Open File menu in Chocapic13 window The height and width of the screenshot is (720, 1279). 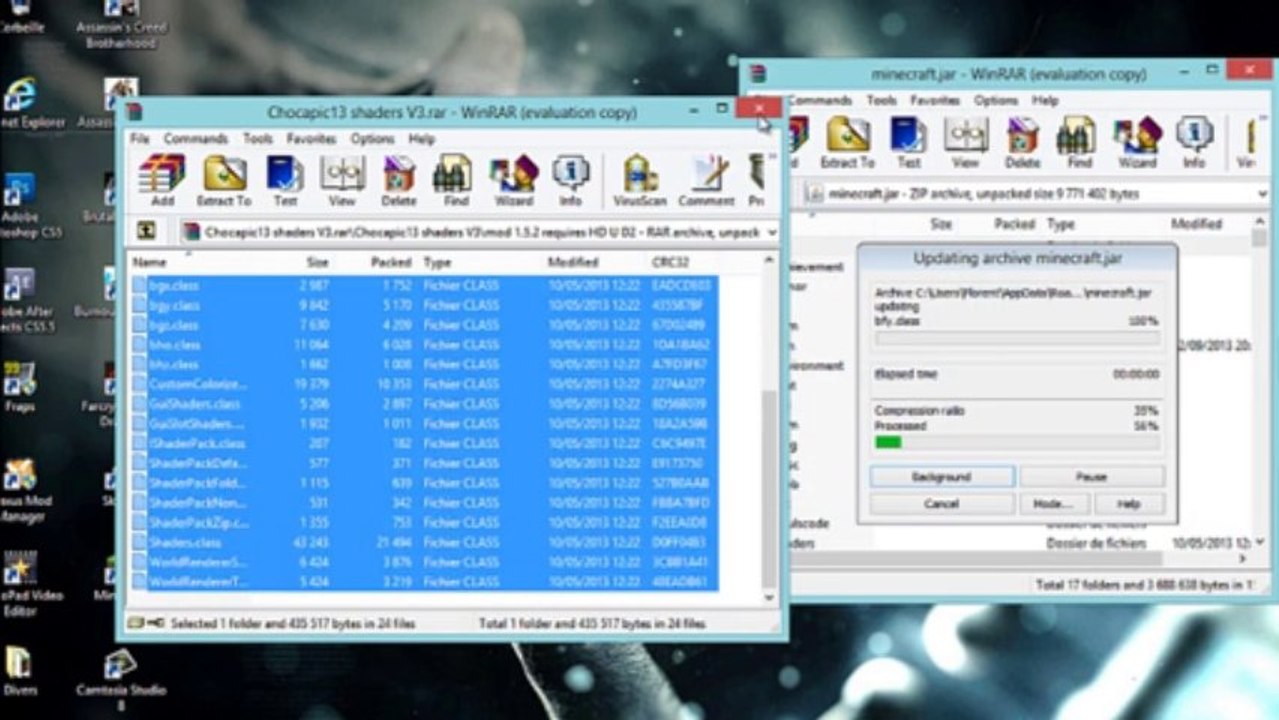tap(139, 139)
